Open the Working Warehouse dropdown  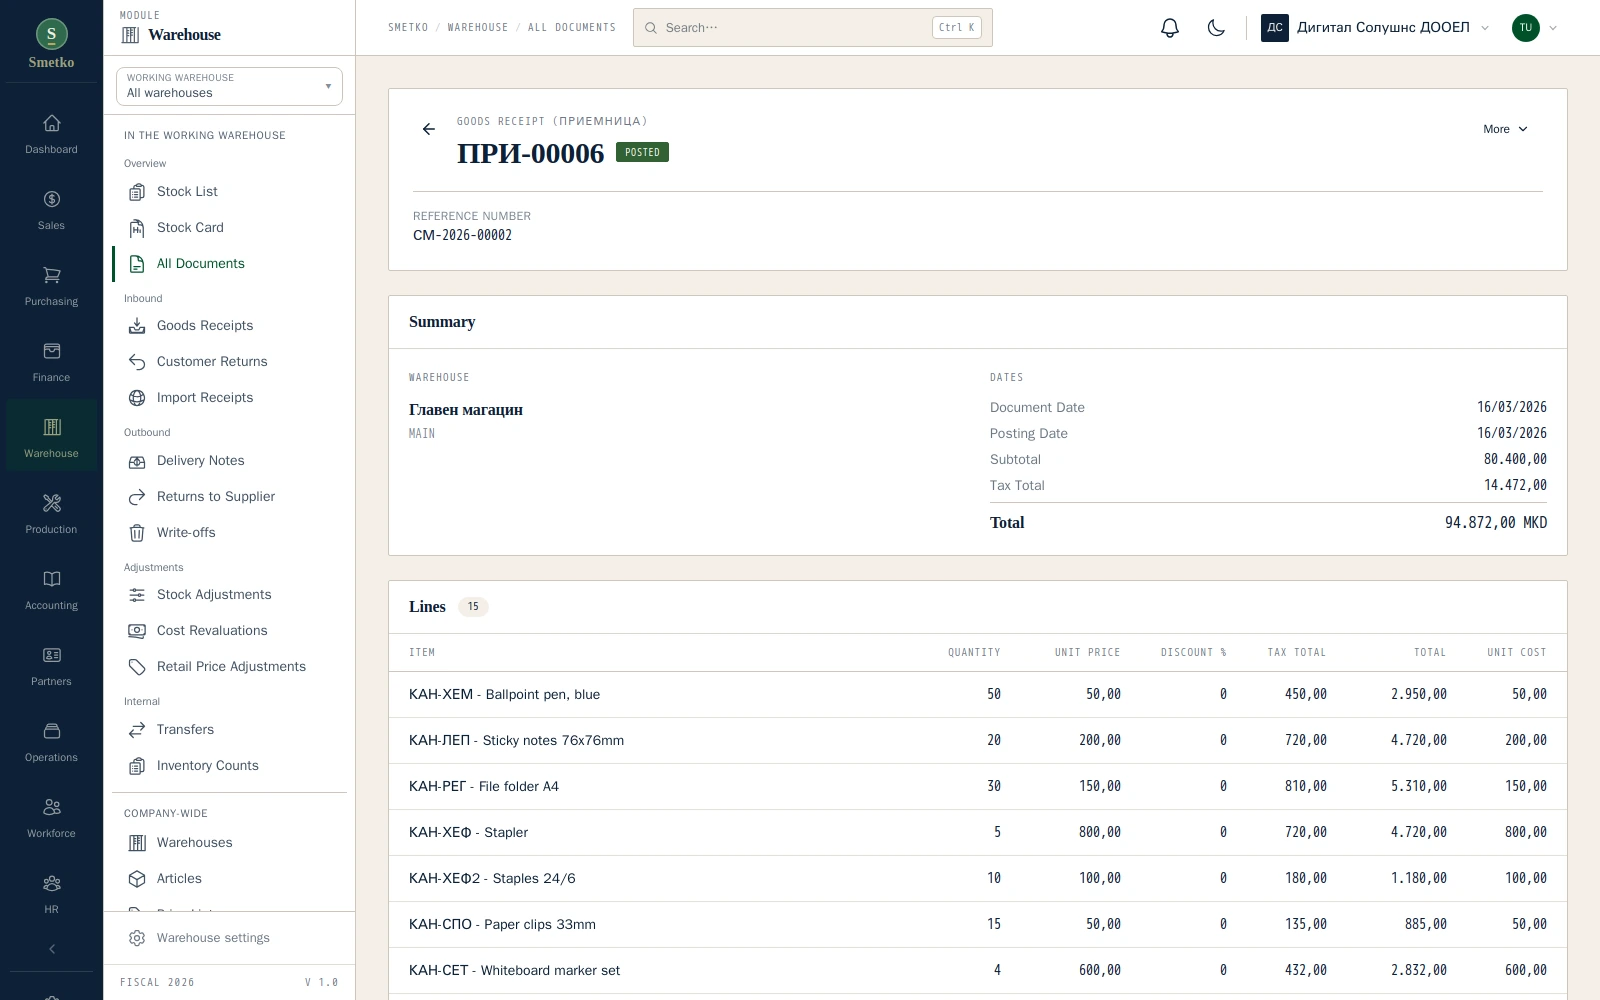click(229, 86)
